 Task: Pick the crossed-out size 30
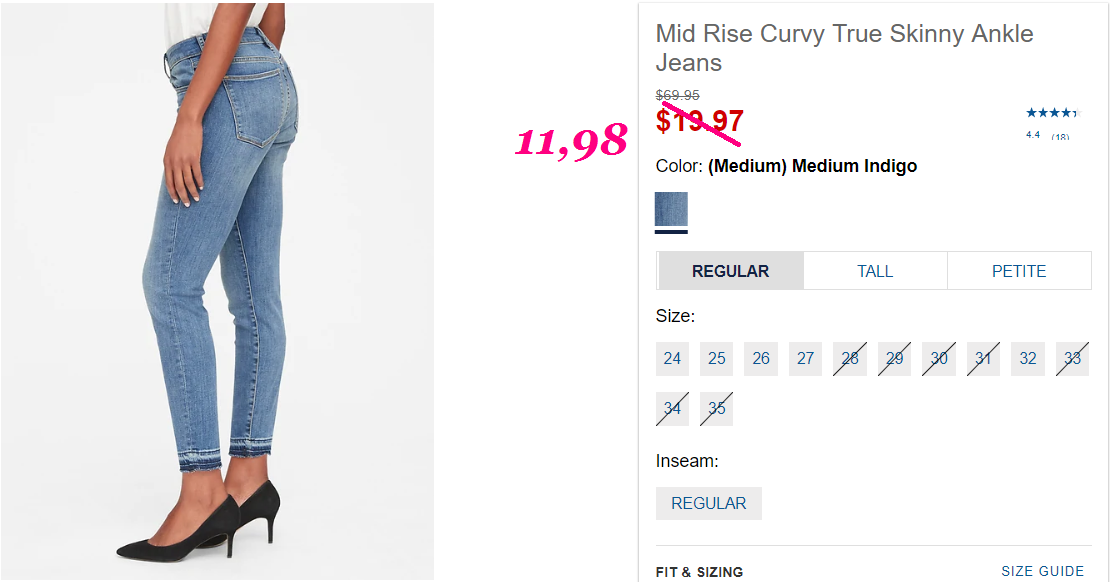pyautogui.click(x=939, y=358)
